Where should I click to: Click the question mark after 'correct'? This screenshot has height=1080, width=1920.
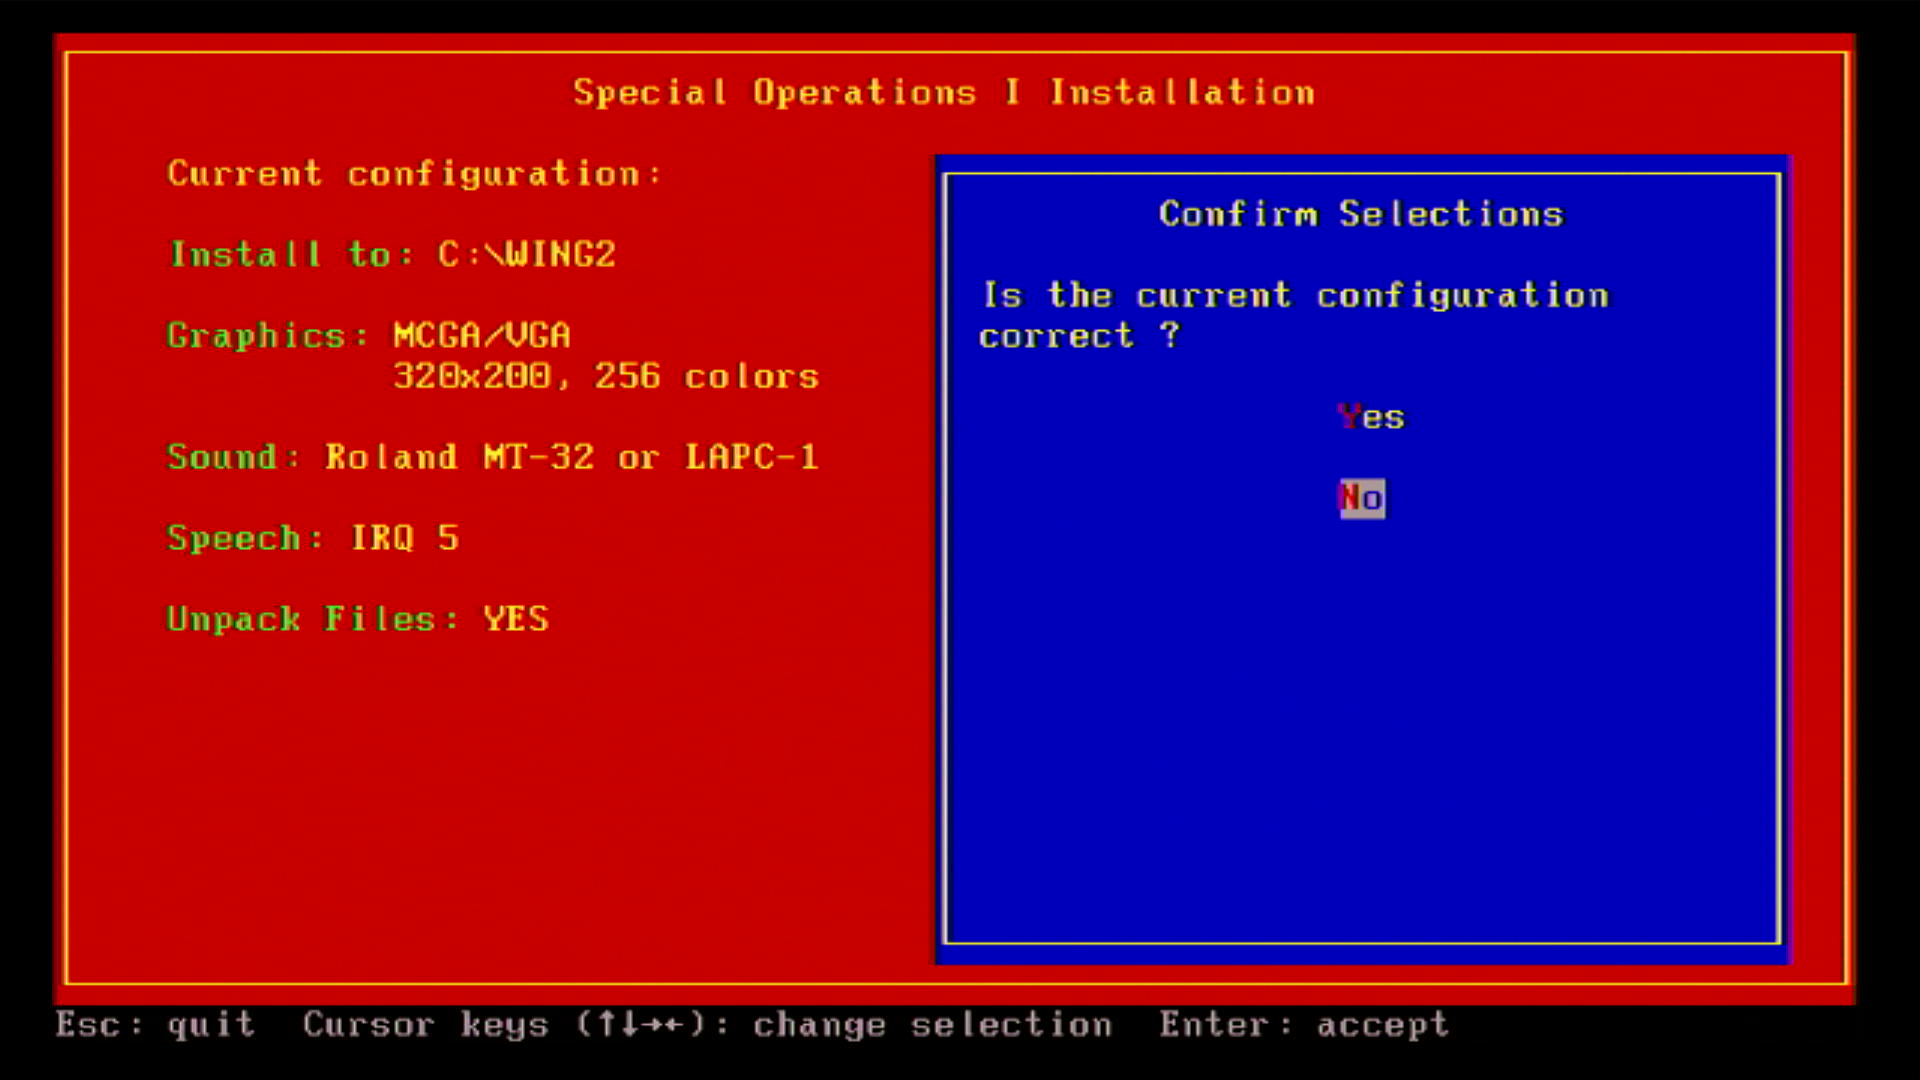click(x=1170, y=335)
